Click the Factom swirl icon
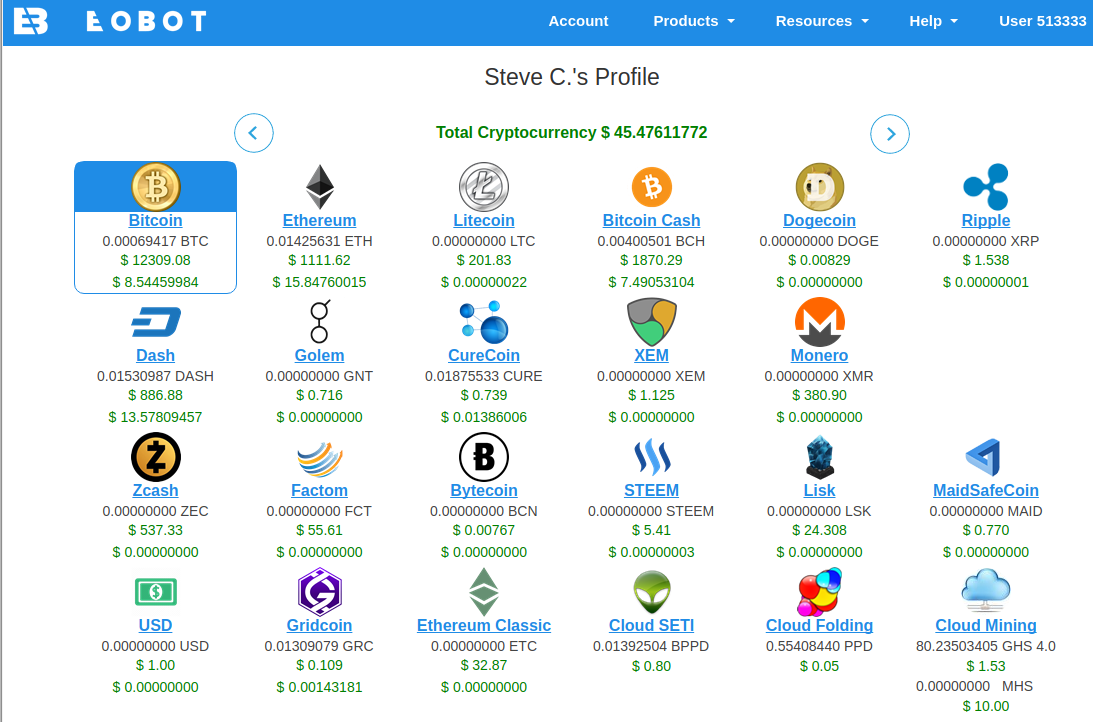The height and width of the screenshot is (722, 1093). coord(319,459)
